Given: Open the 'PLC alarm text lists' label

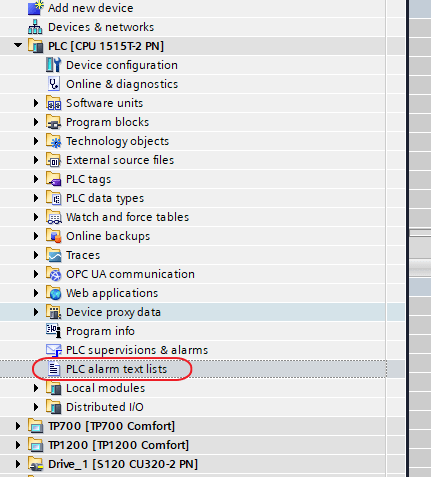Looking at the screenshot, I should coord(117,369).
